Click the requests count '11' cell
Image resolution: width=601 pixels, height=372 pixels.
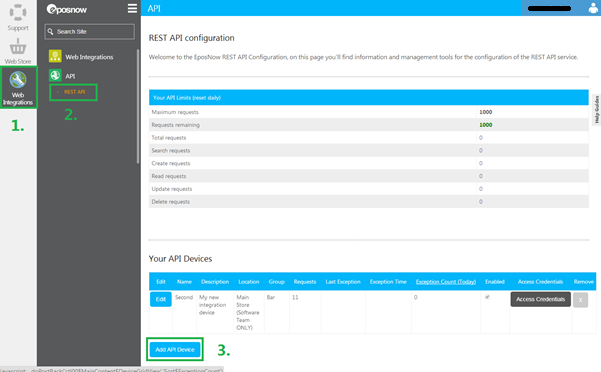(x=295, y=297)
